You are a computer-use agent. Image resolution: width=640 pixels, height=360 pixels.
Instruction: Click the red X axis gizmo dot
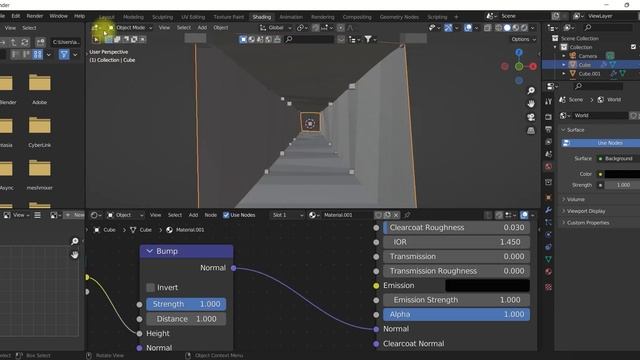(x=533, y=66)
